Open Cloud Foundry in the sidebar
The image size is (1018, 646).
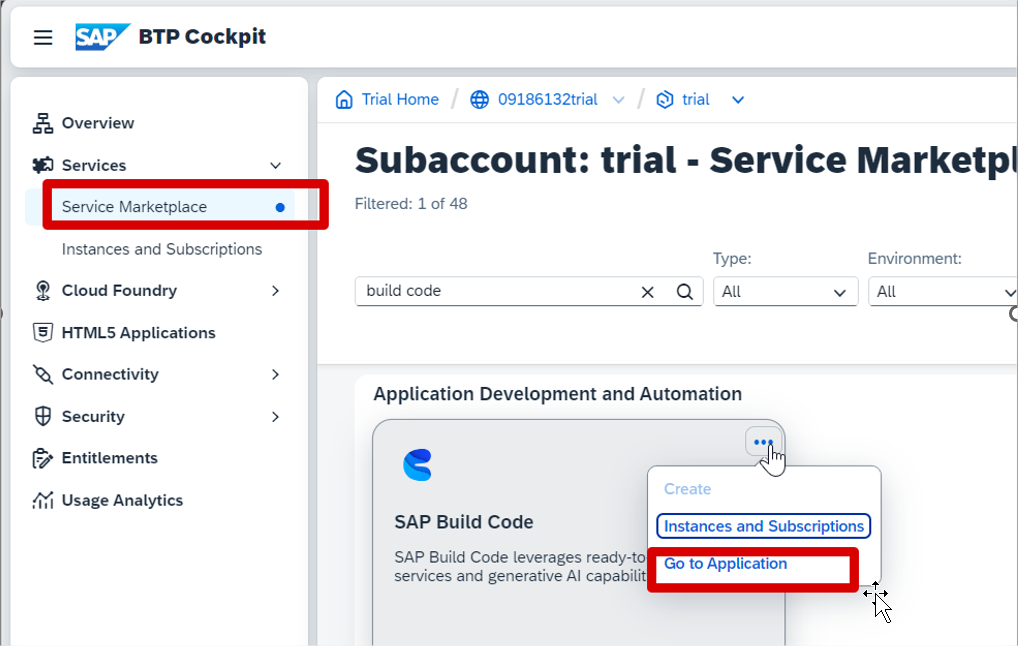[119, 290]
